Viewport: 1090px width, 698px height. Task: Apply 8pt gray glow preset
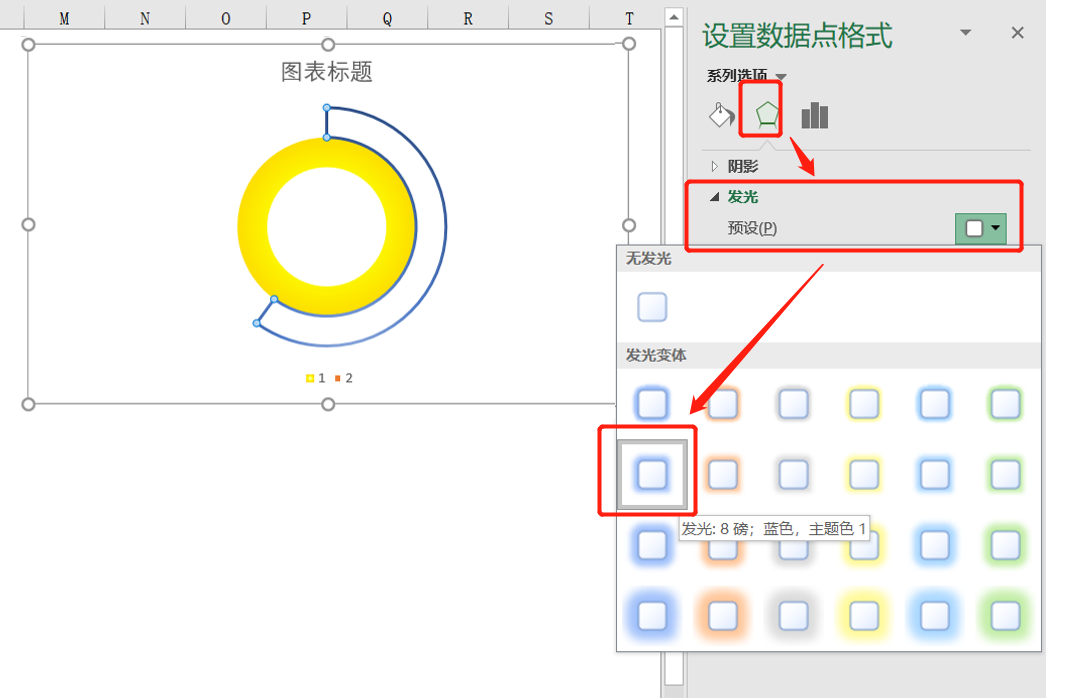click(x=793, y=474)
